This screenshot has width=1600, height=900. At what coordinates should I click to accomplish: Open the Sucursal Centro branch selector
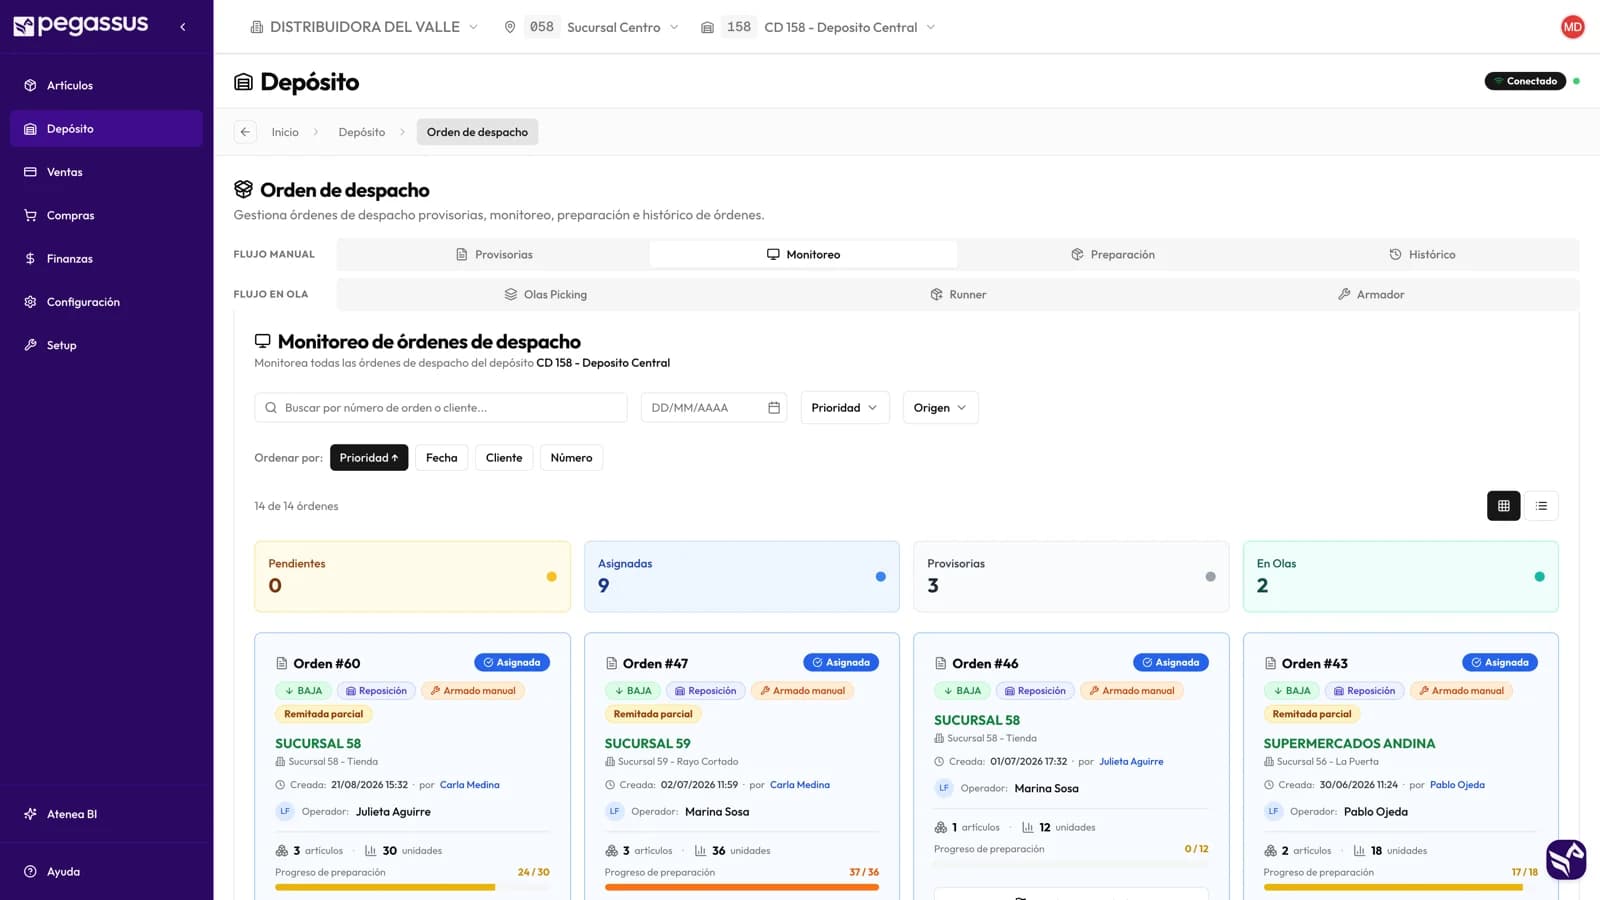pos(592,27)
